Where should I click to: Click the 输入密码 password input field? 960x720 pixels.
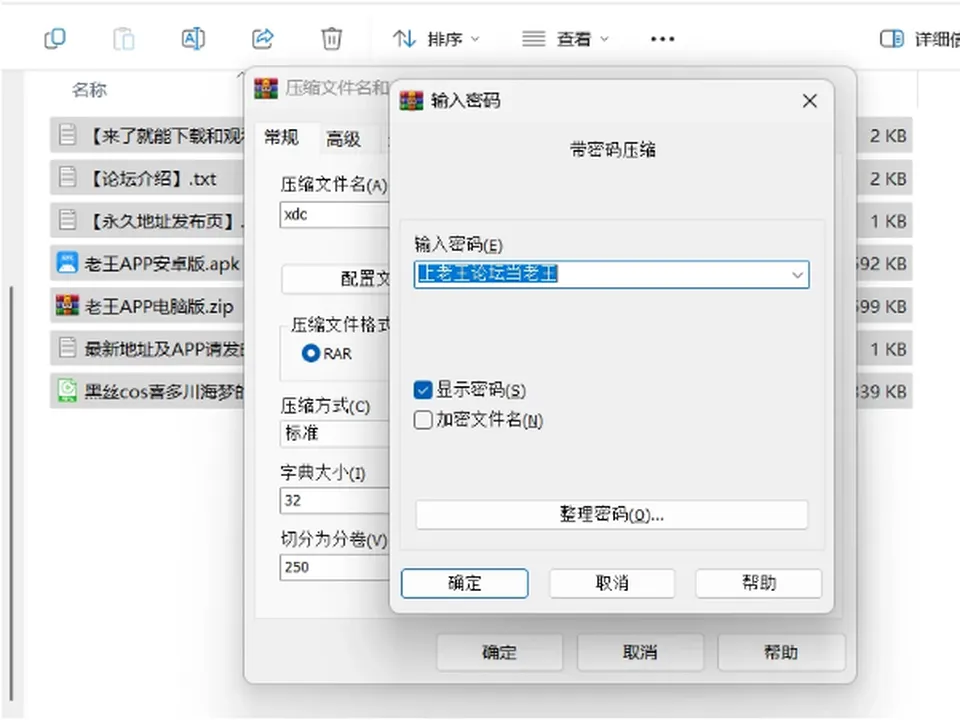point(611,274)
